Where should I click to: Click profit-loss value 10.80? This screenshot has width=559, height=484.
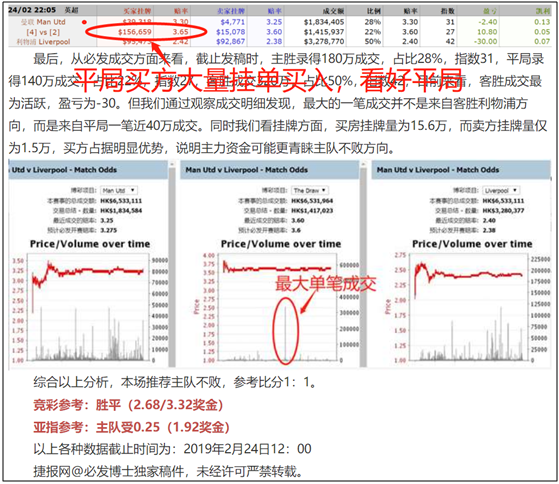click(x=487, y=32)
